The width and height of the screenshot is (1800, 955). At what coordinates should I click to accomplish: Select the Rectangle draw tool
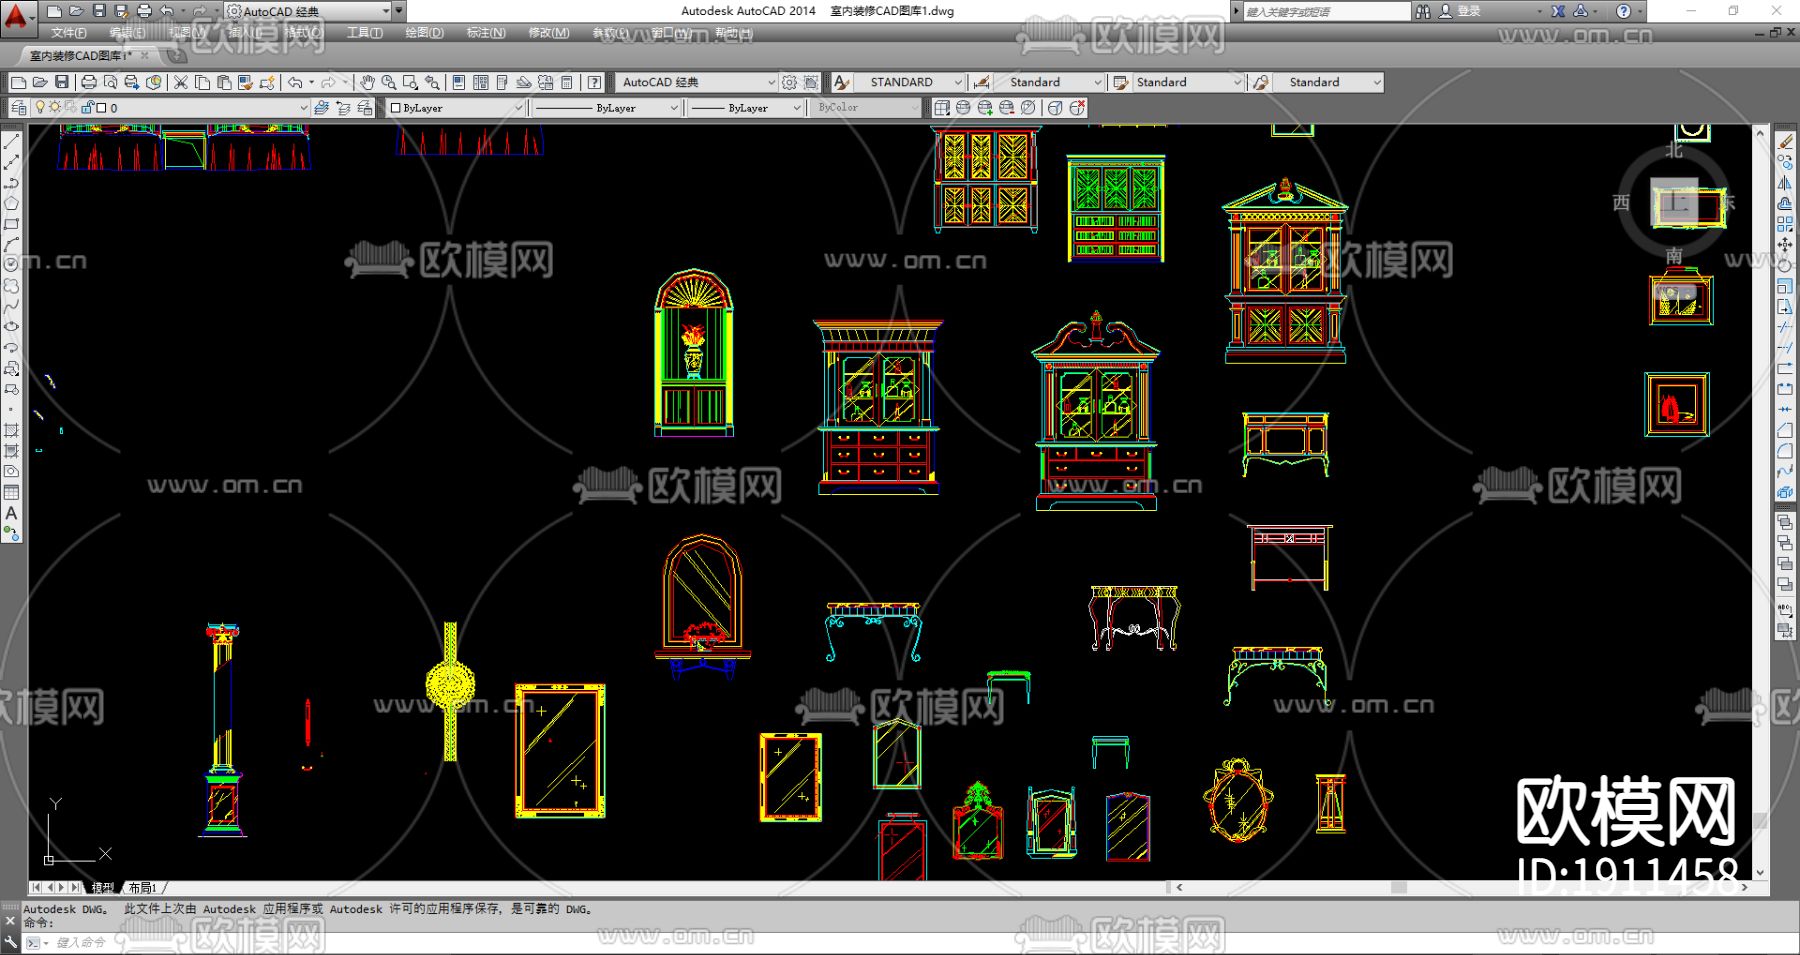(x=12, y=224)
